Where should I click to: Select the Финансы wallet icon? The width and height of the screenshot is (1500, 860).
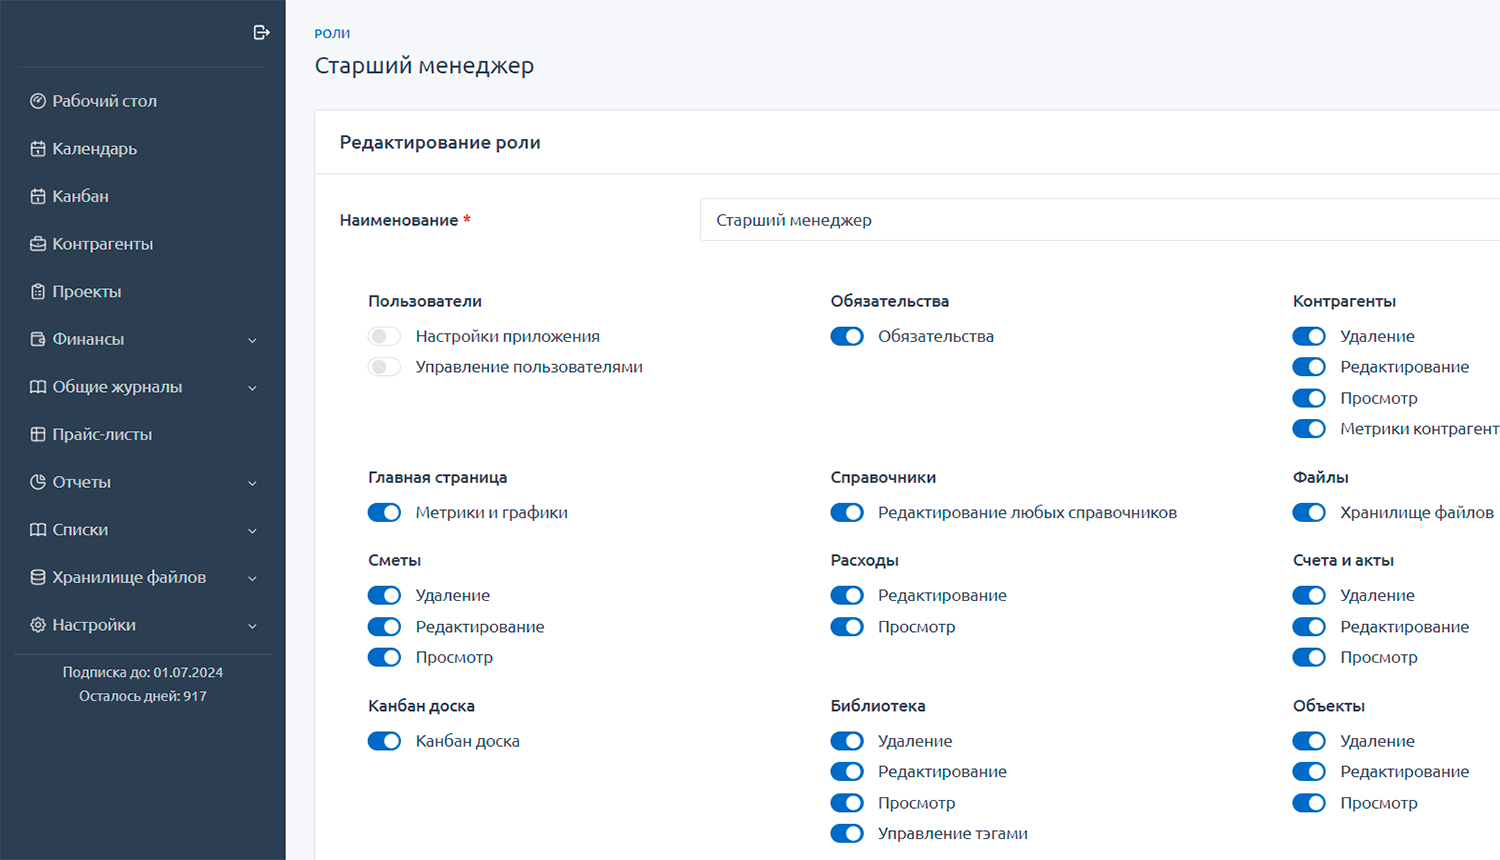[x=37, y=339]
